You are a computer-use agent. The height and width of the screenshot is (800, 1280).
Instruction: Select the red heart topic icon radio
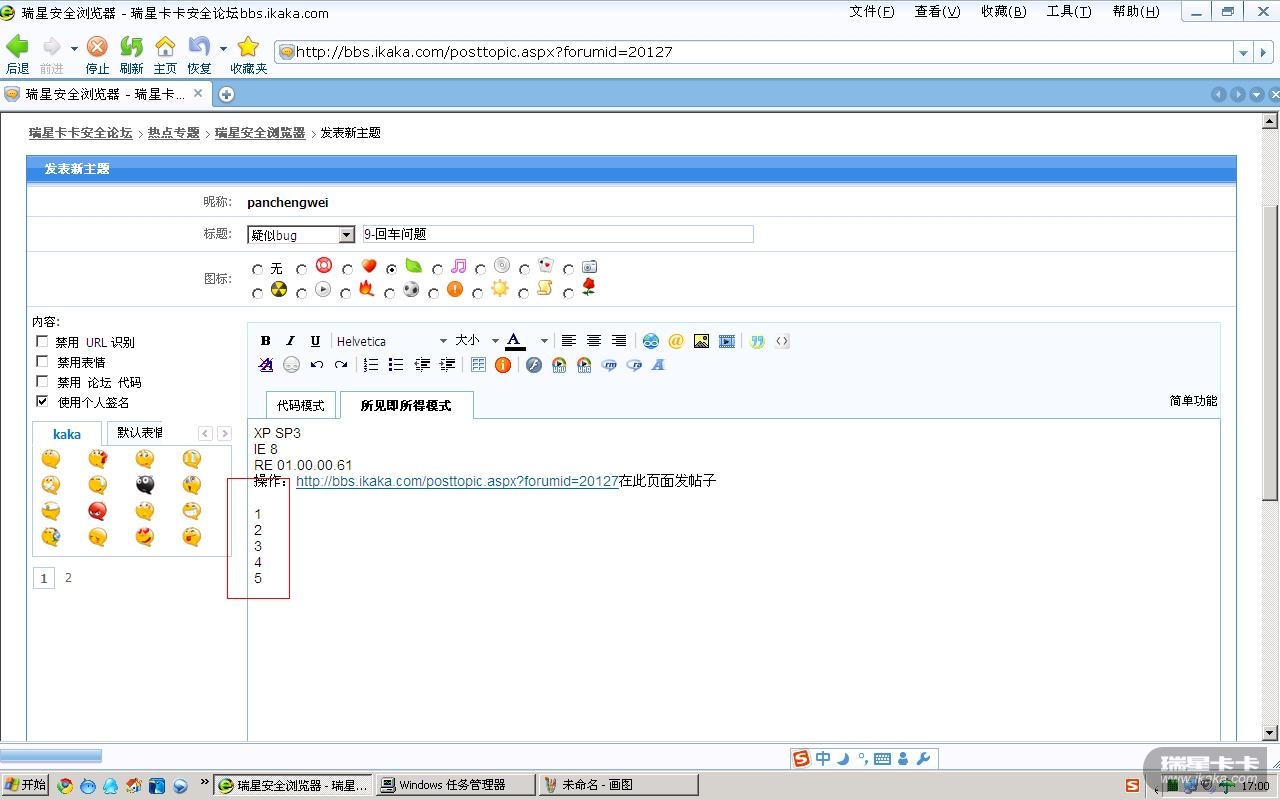click(347, 269)
